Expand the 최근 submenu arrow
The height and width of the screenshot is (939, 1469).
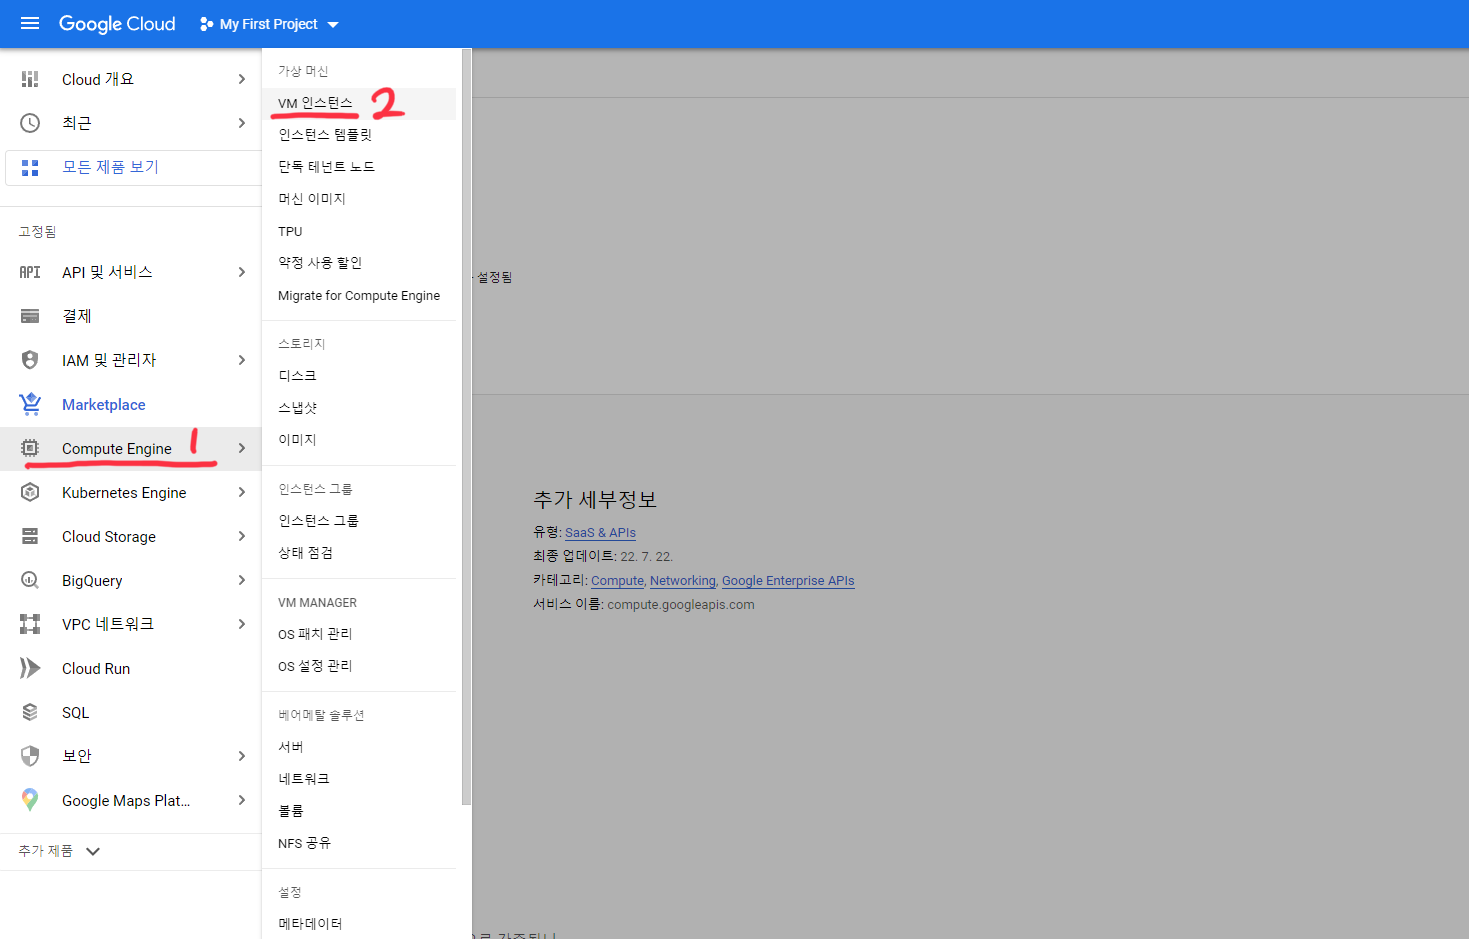pyautogui.click(x=242, y=123)
